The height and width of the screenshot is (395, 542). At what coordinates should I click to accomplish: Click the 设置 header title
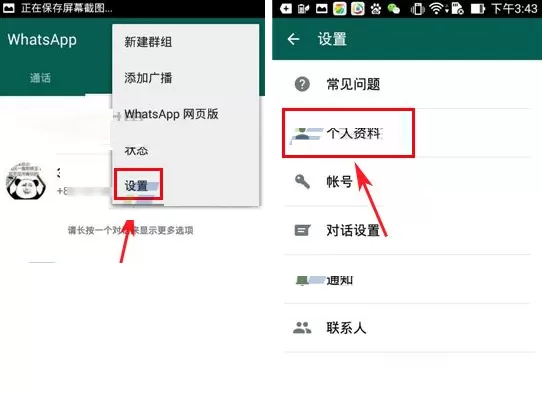(x=332, y=39)
